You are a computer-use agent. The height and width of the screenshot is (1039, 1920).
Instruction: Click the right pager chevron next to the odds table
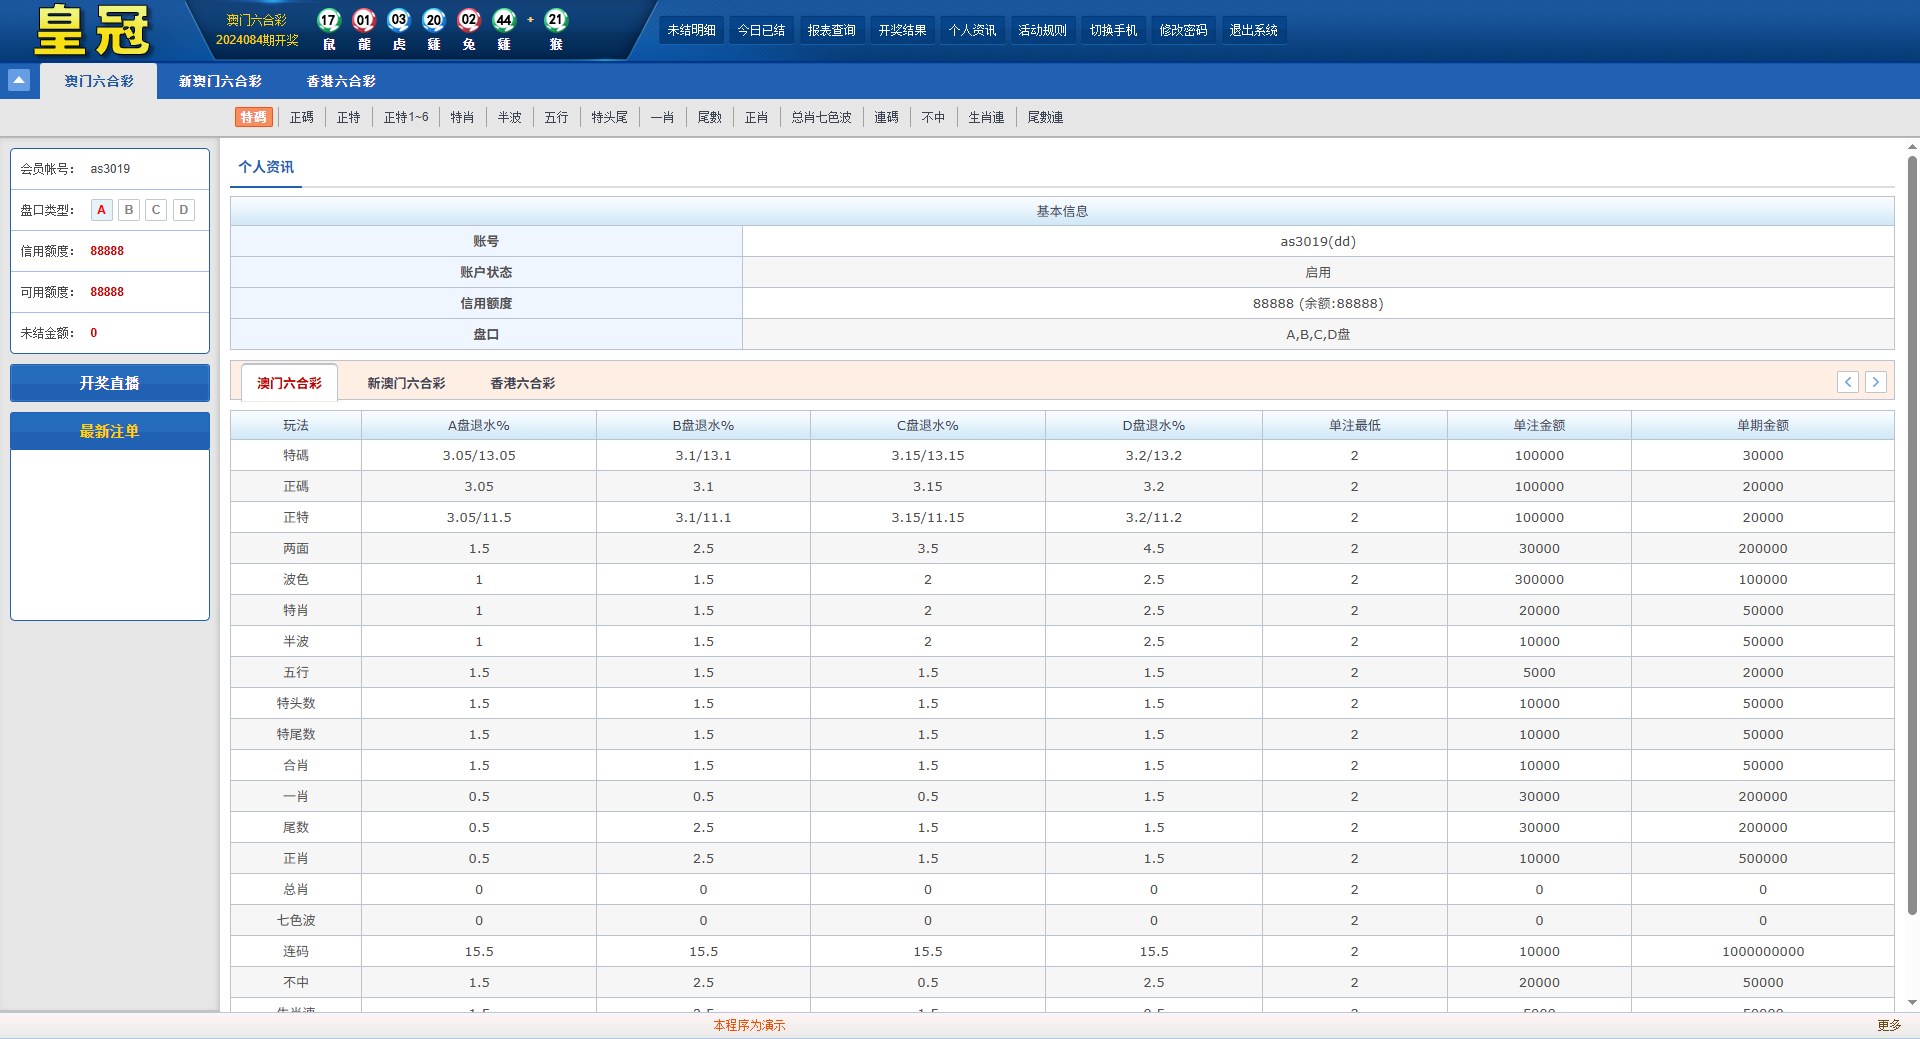click(x=1876, y=382)
